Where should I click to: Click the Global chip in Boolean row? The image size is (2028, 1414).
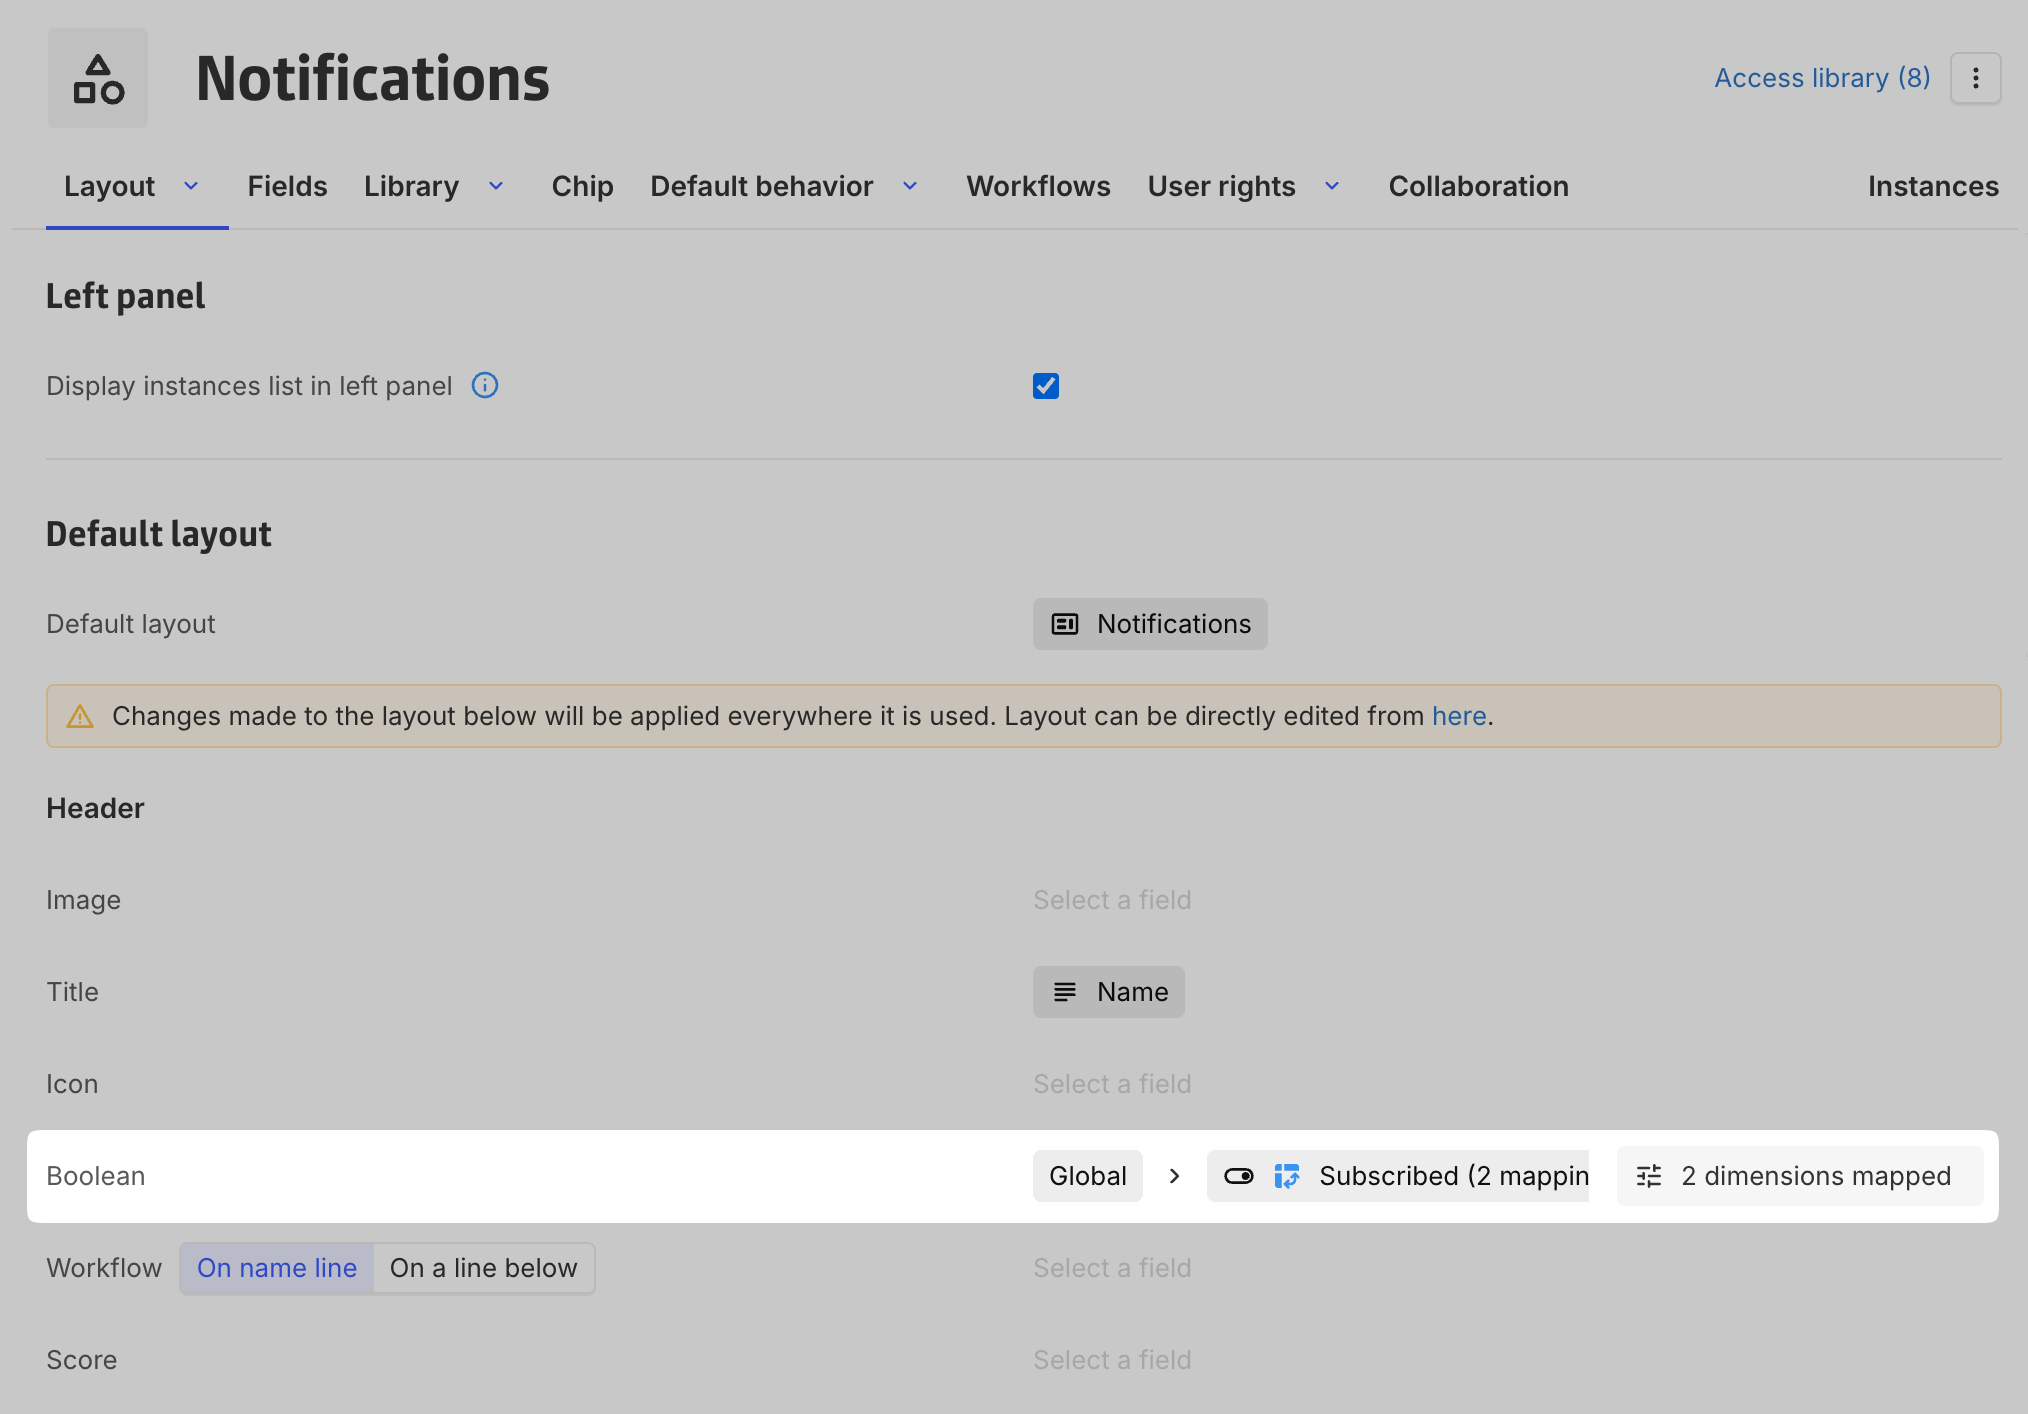pyautogui.click(x=1087, y=1176)
